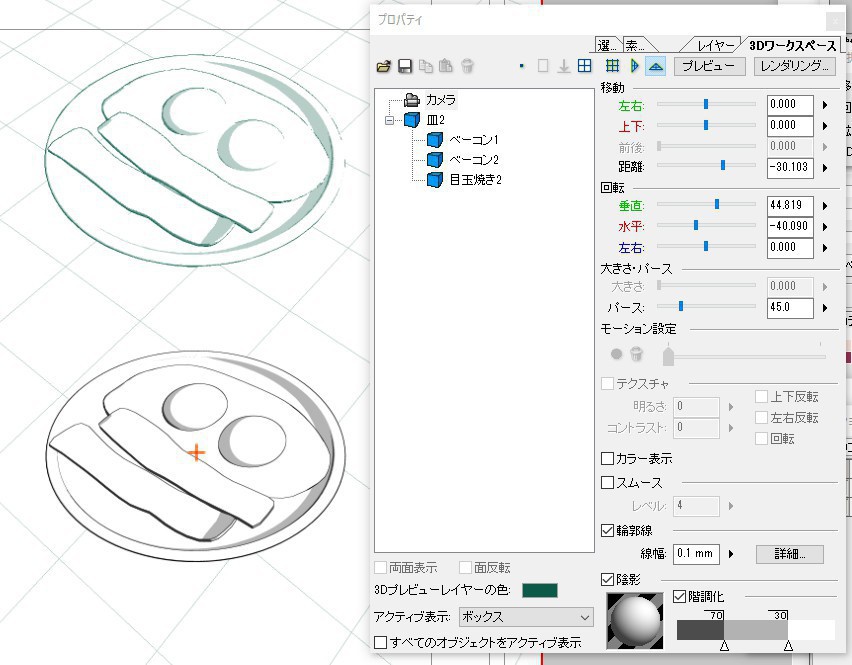
Task: Open the アクティブ表示 ボックス dropdown
Action: click(526, 617)
